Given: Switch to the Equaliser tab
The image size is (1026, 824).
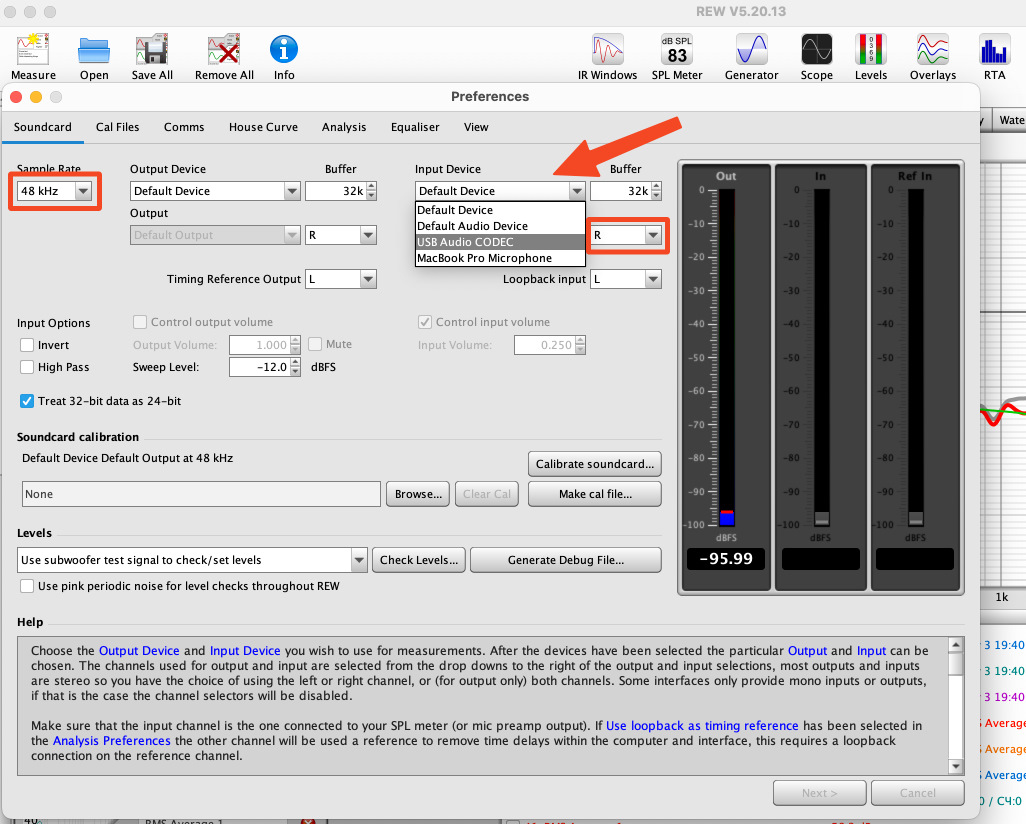Looking at the screenshot, I should pyautogui.click(x=415, y=127).
